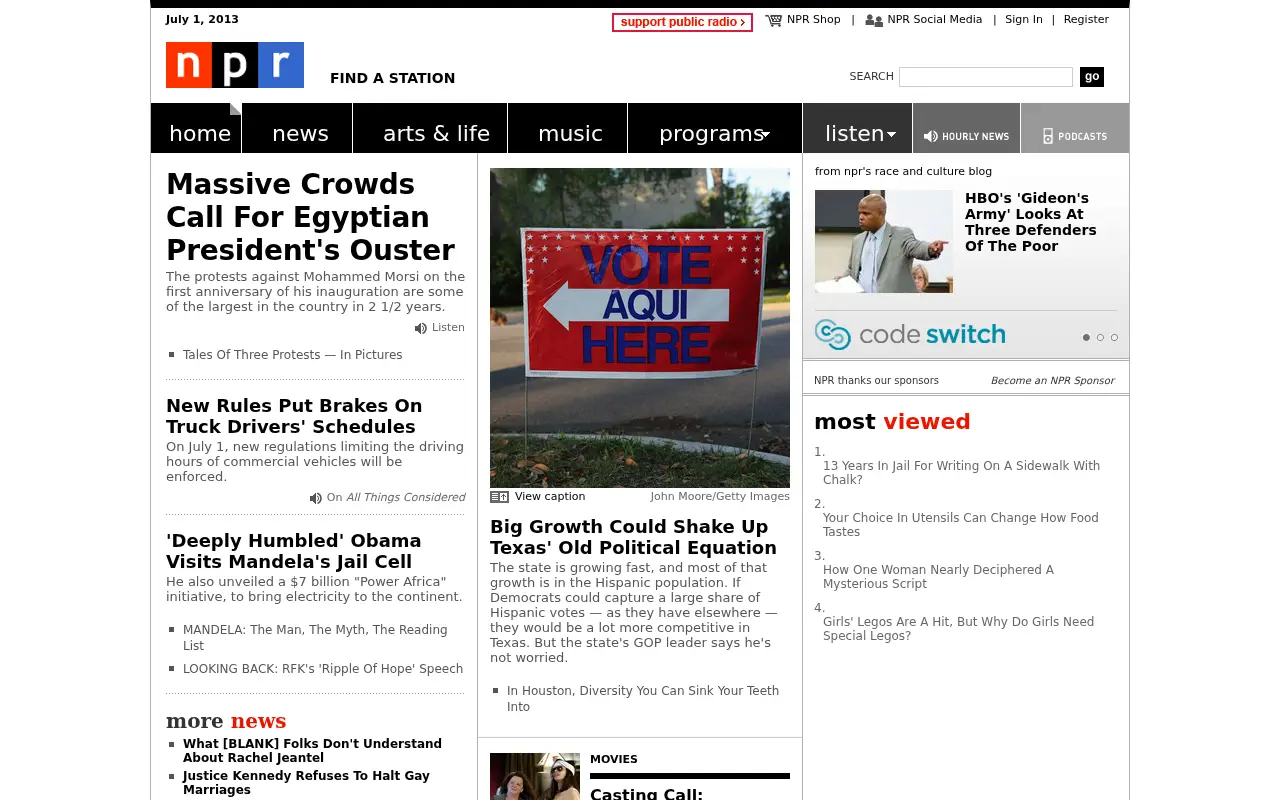
Task: Click Become an NPR Sponsor link
Action: (1052, 381)
